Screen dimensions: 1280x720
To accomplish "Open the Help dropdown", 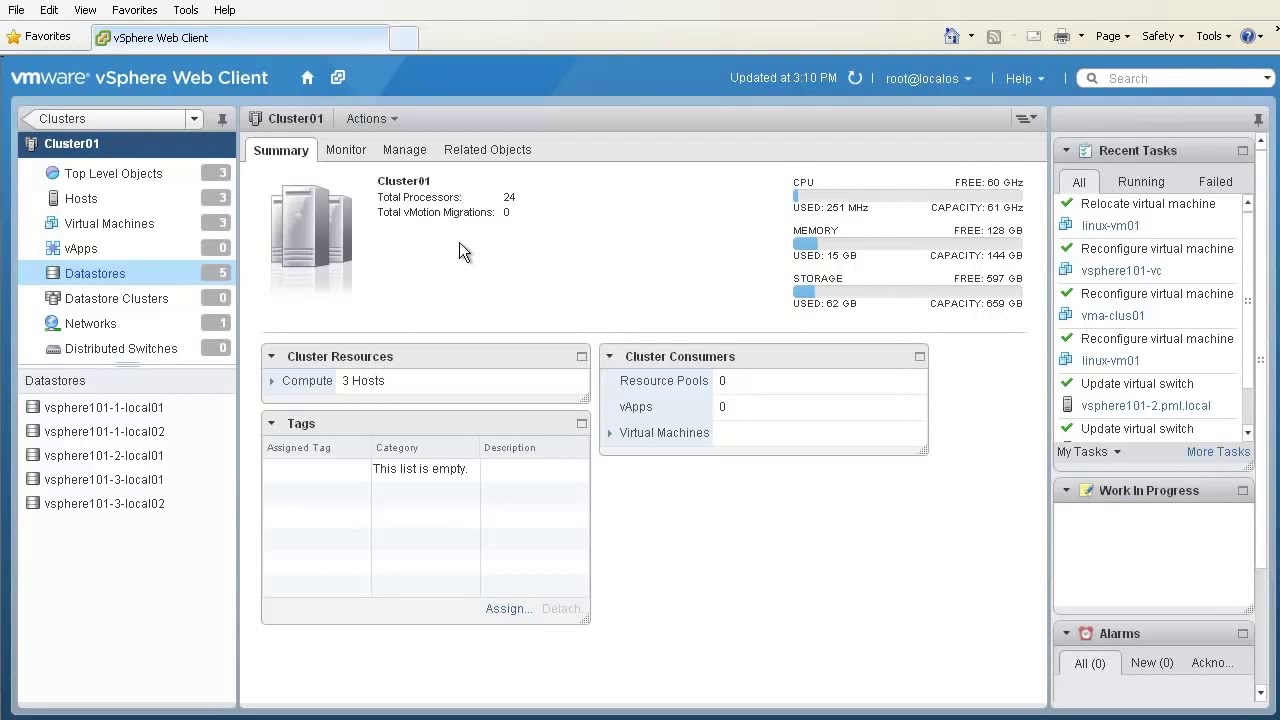I will pos(1025,78).
